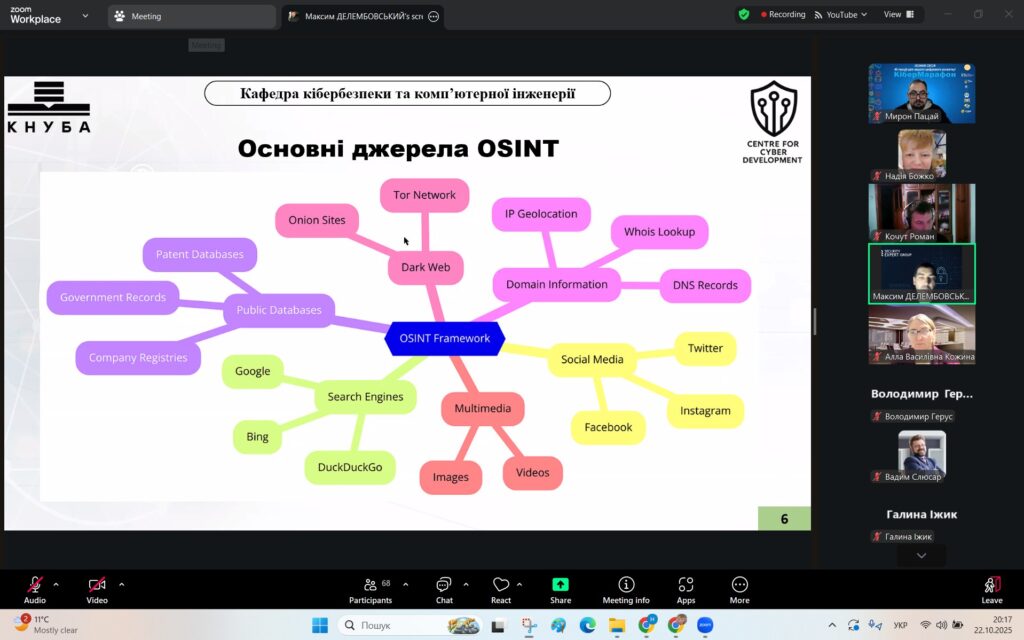Change layout with the View button

tap(898, 15)
